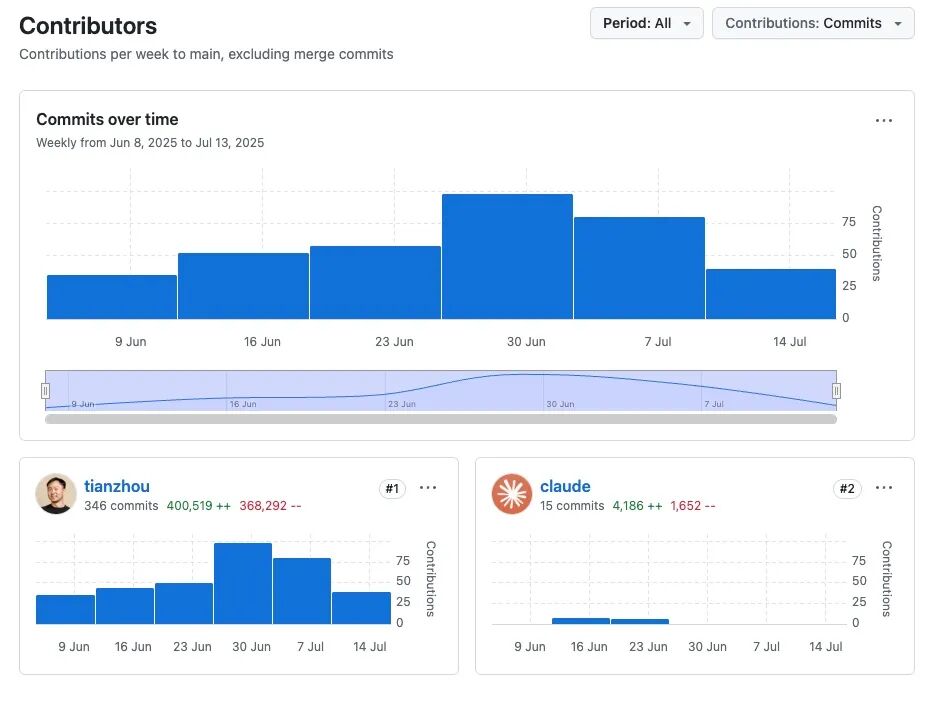The image size is (930, 703).
Task: Open claude's card options menu
Action: click(884, 488)
